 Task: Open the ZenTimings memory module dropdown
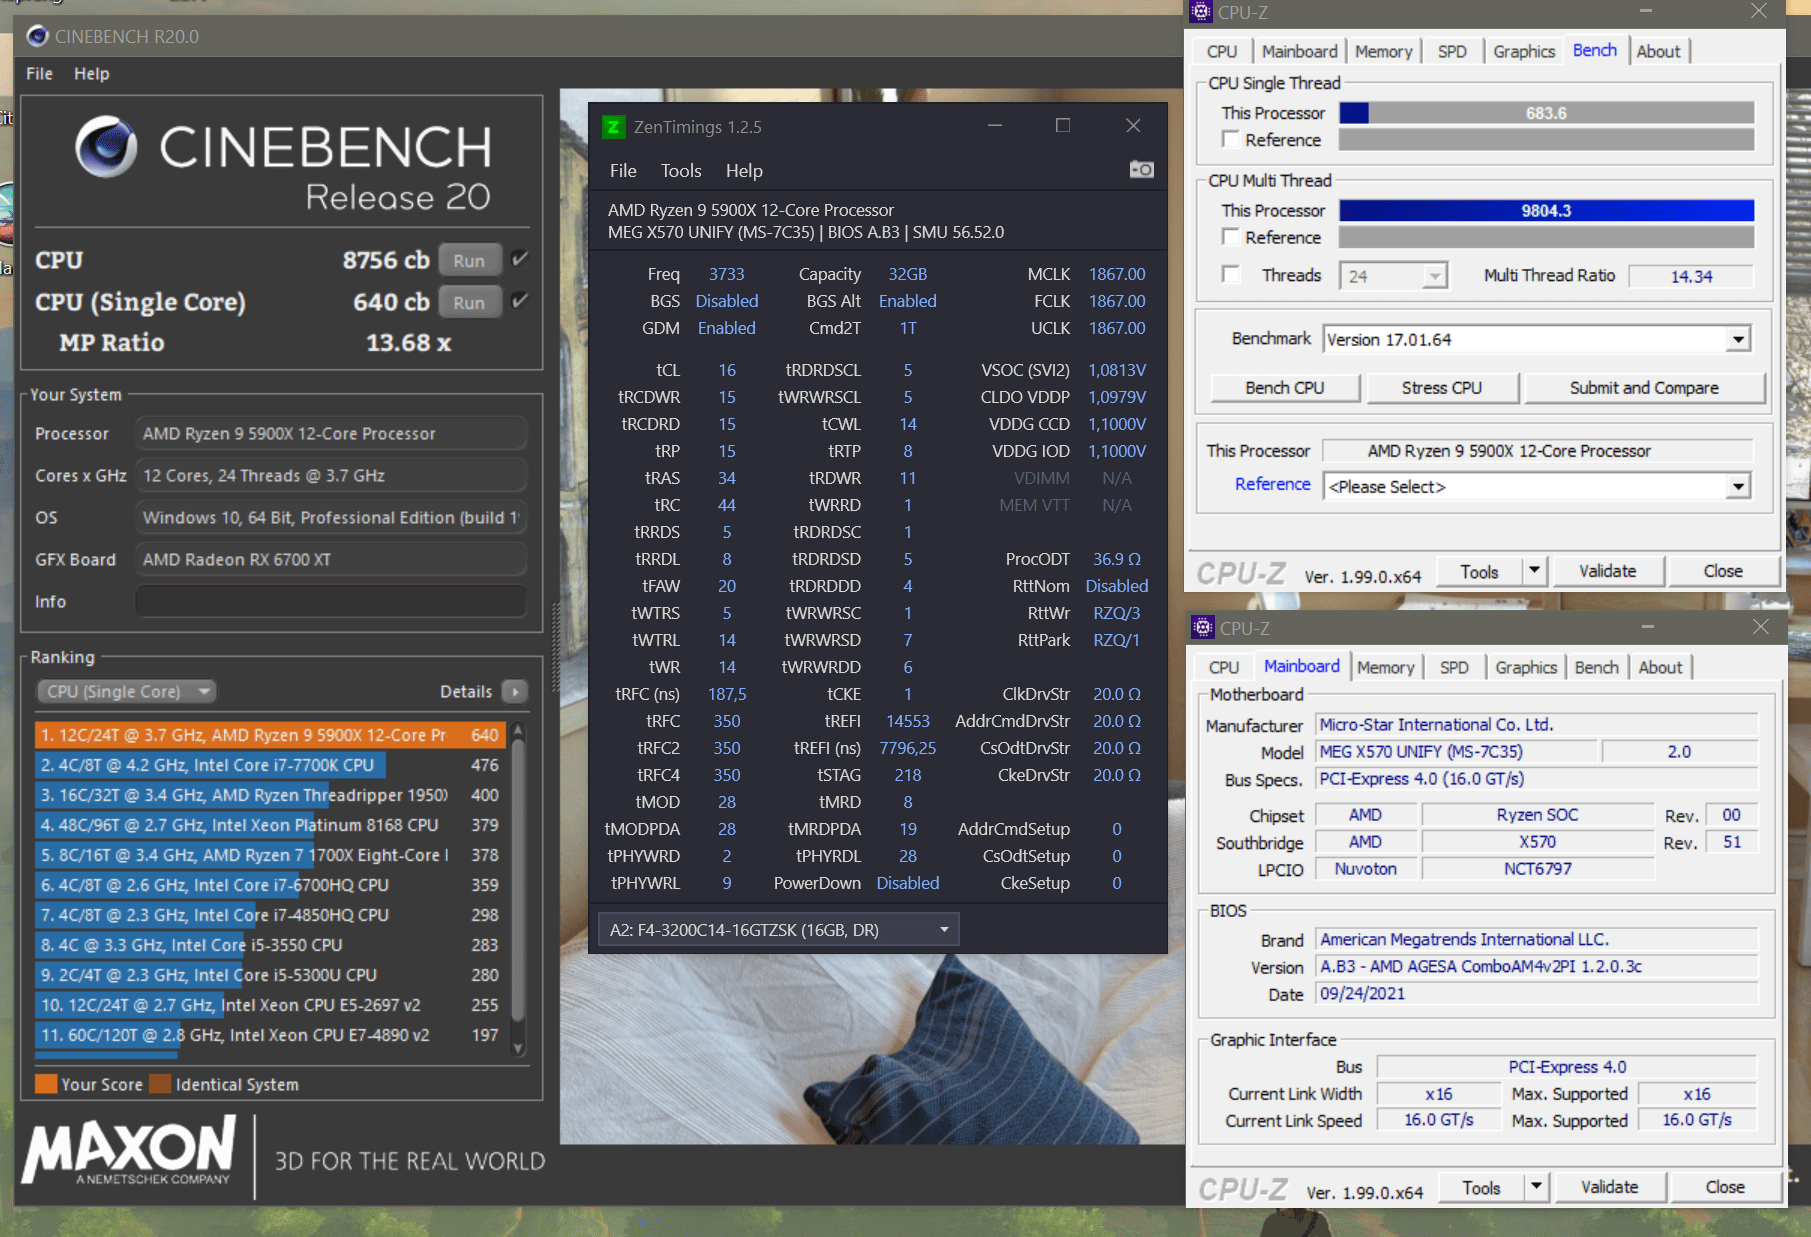click(x=778, y=930)
